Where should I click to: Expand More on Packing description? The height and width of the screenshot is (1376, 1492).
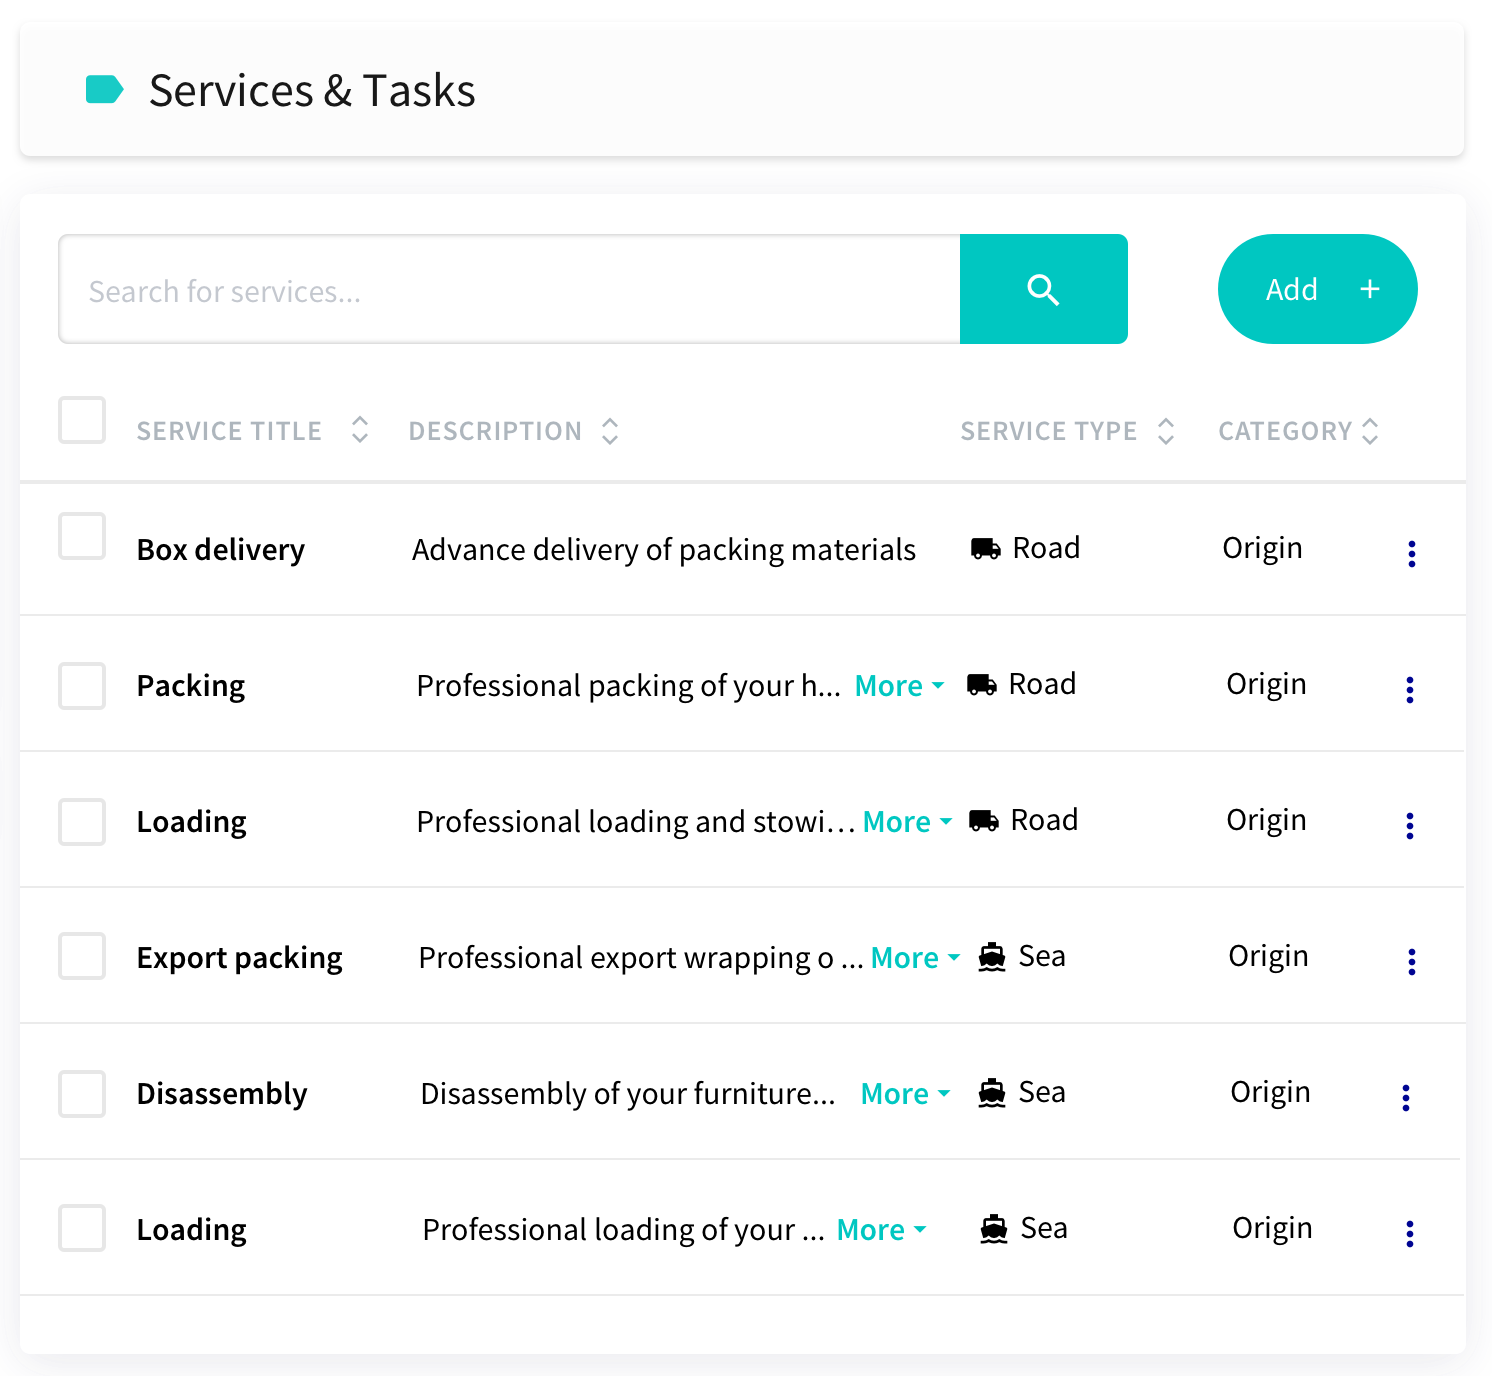coord(899,686)
